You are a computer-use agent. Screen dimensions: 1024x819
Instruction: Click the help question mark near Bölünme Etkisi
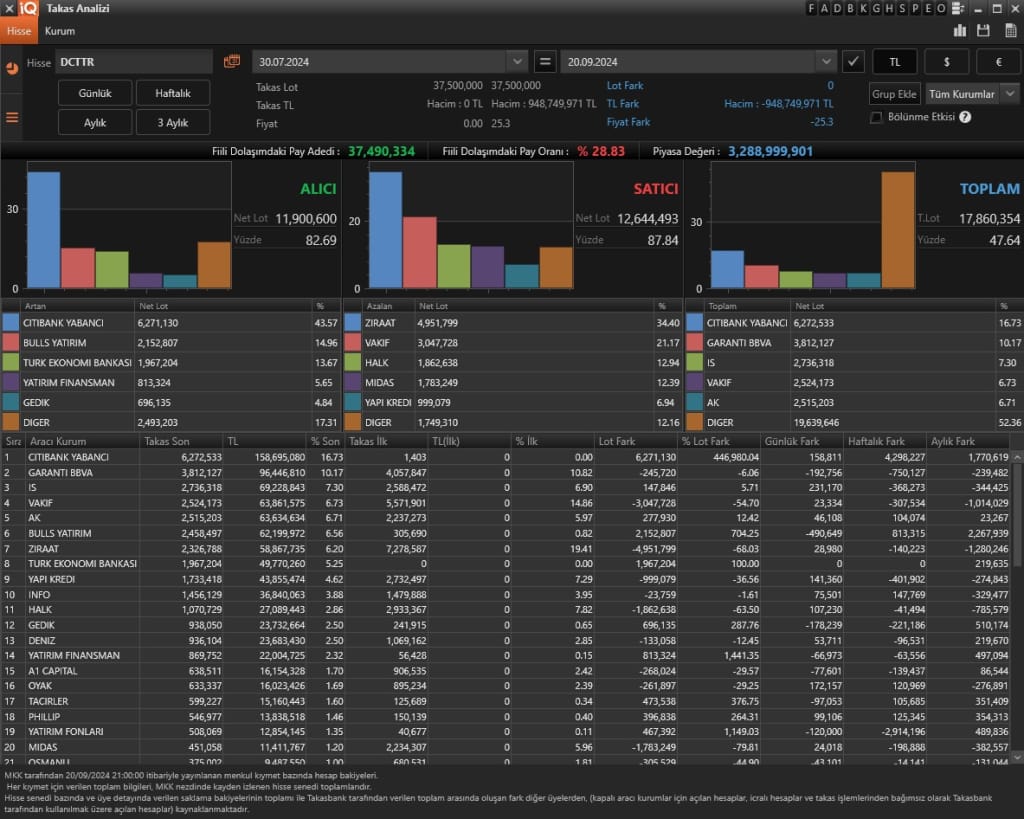[965, 117]
